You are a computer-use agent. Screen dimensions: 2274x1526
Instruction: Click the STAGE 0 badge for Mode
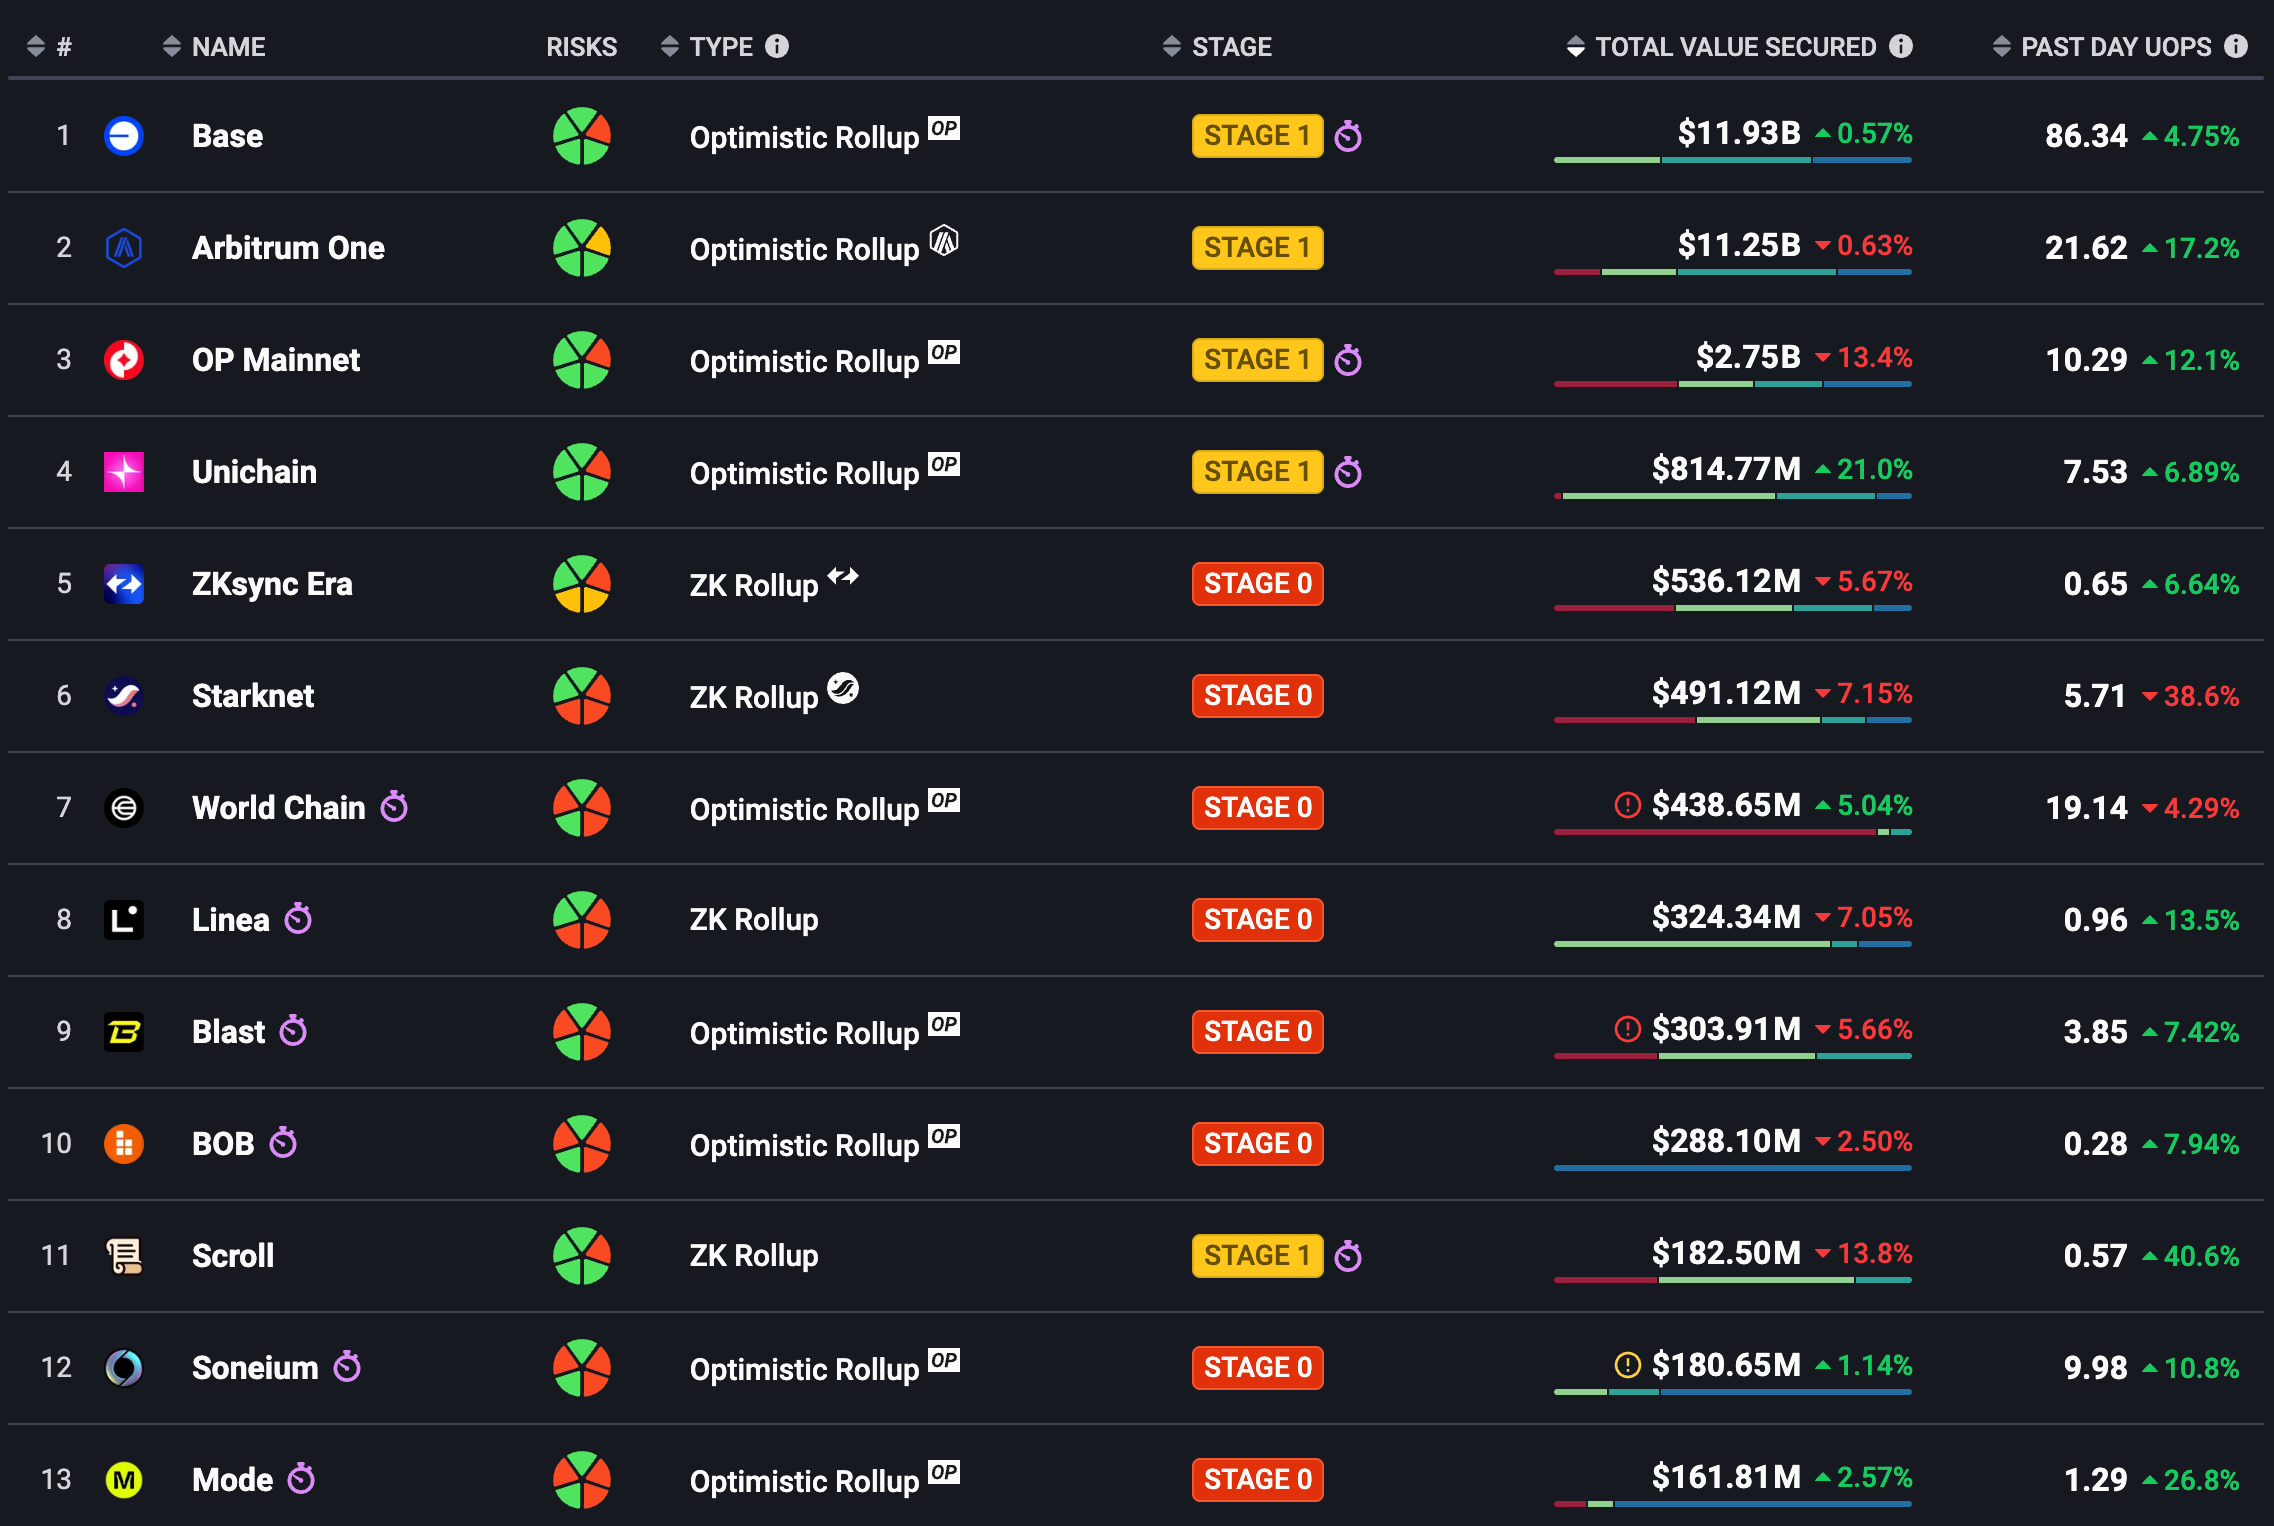pos(1257,1480)
